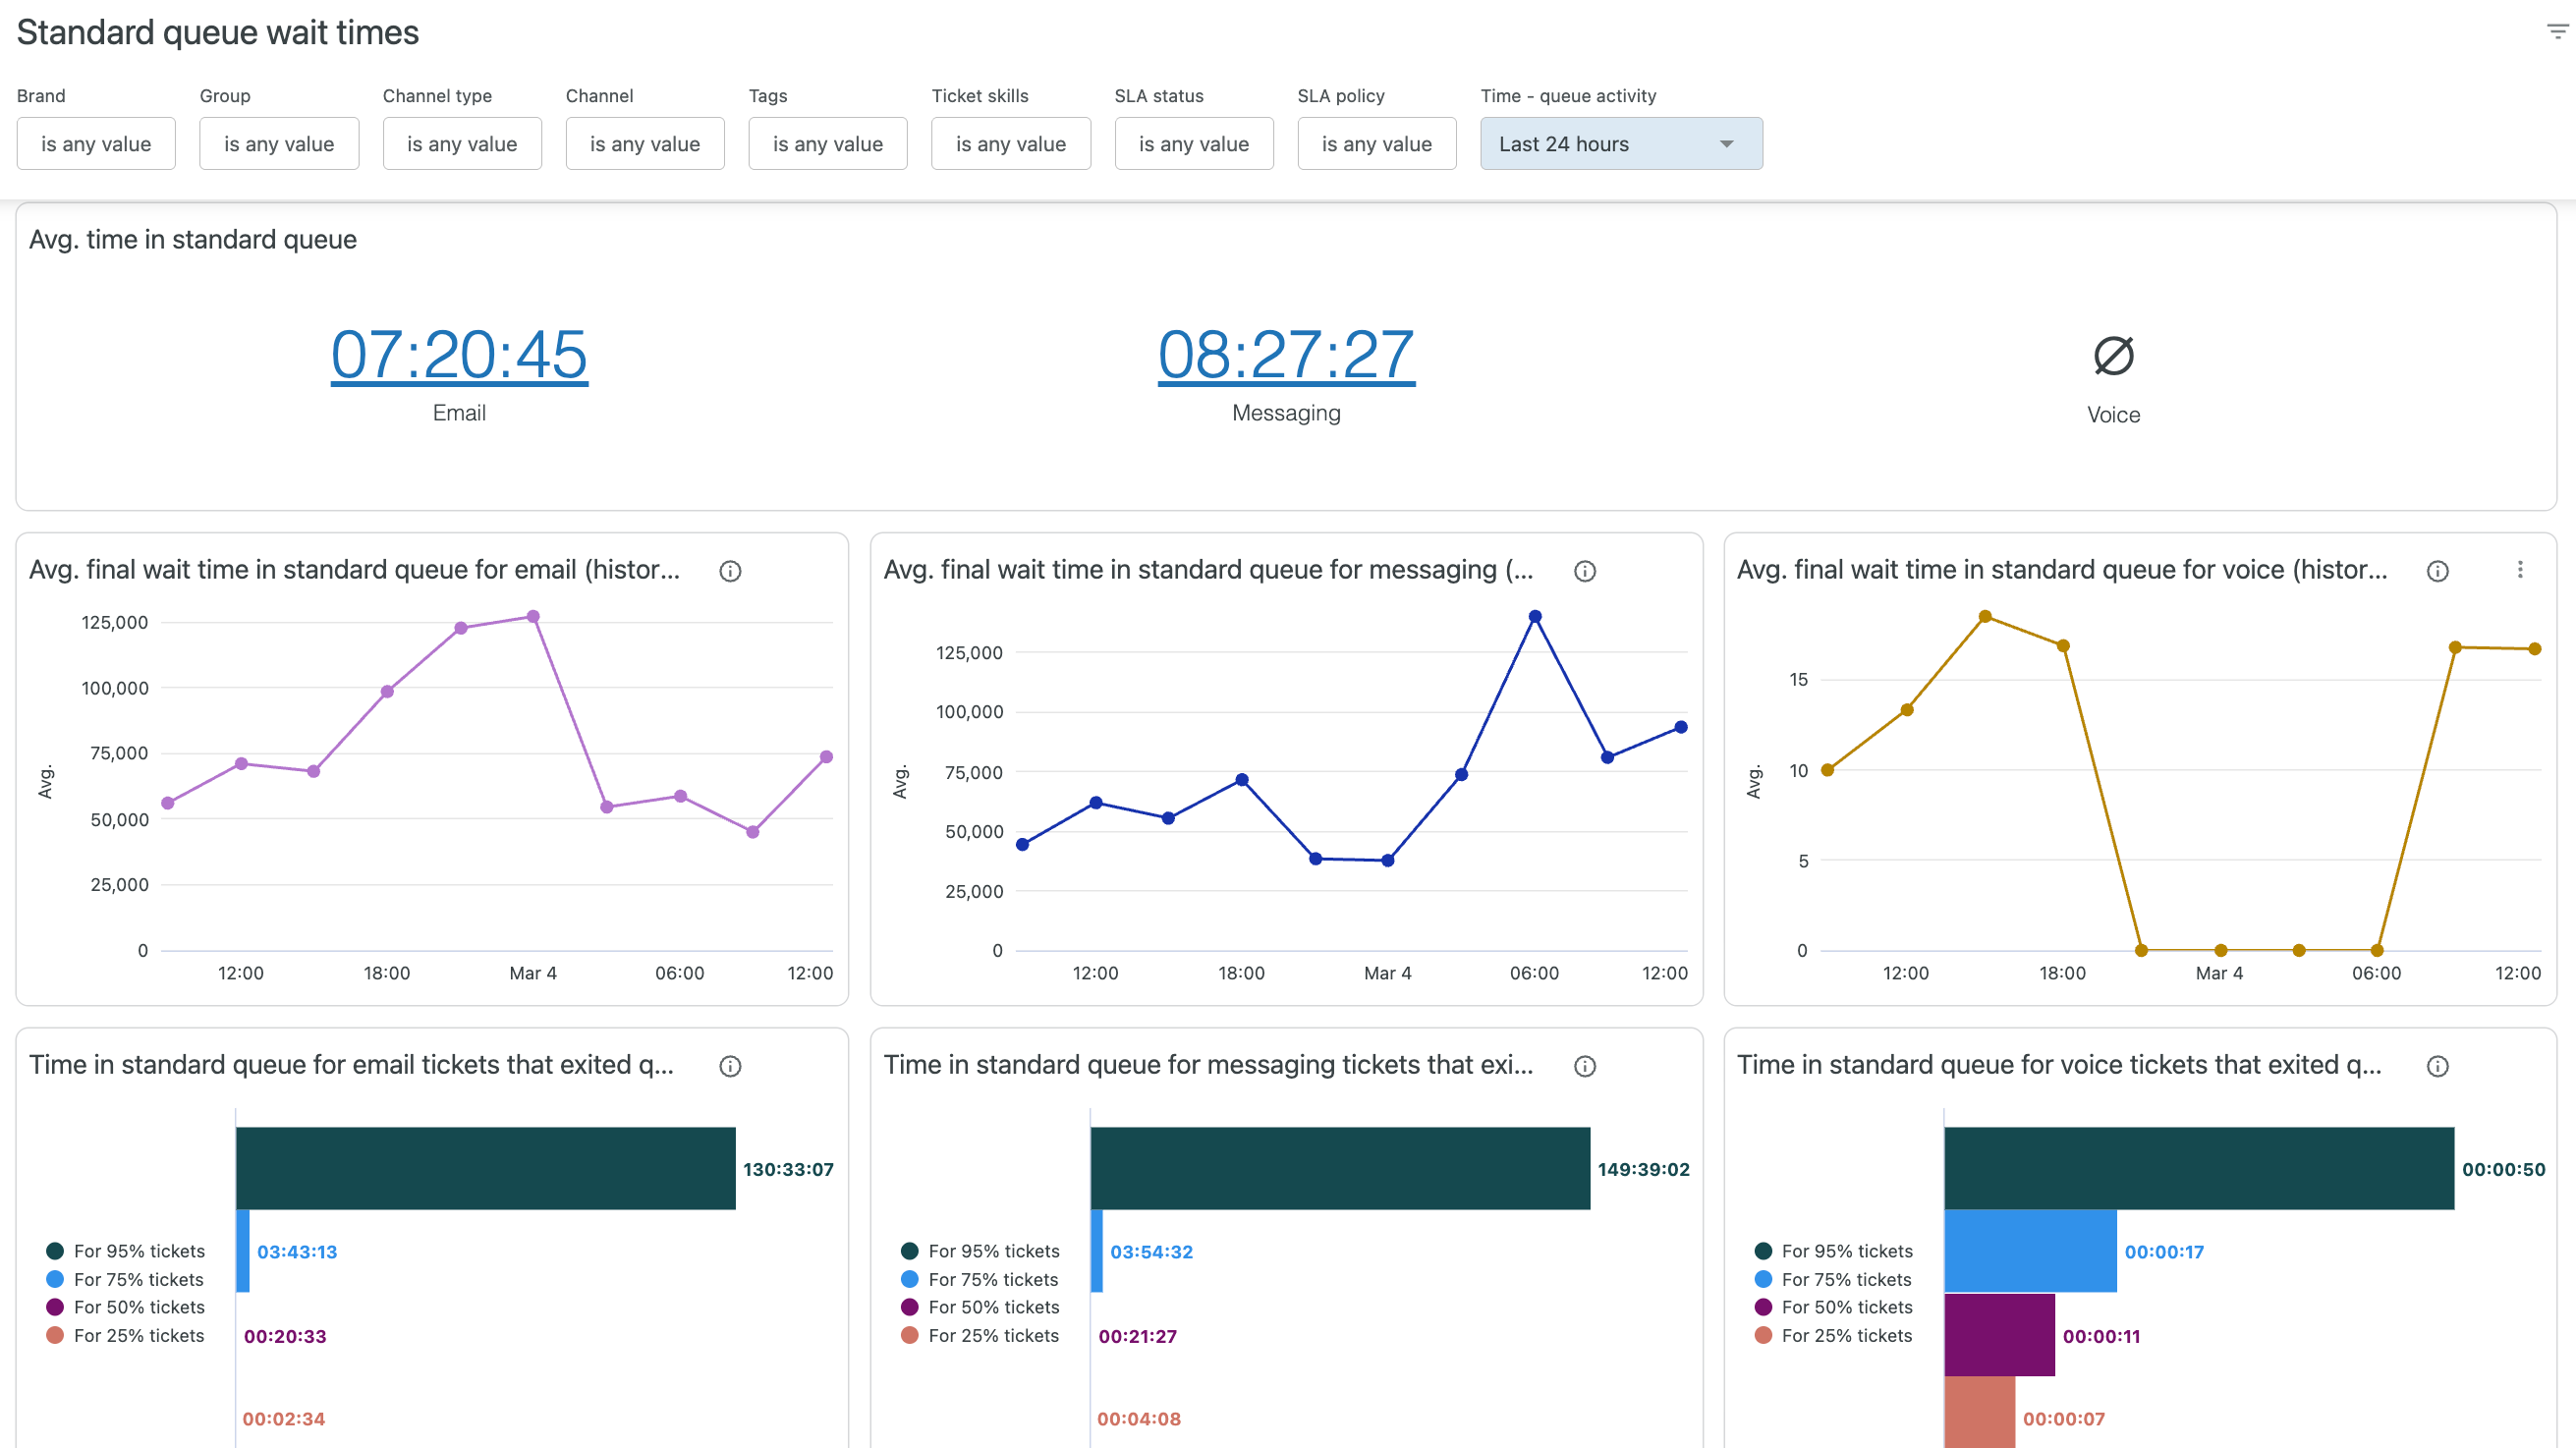The width and height of the screenshot is (2576, 1448).
Task: Click info icon on email wait time chart
Action: pyautogui.click(x=730, y=571)
